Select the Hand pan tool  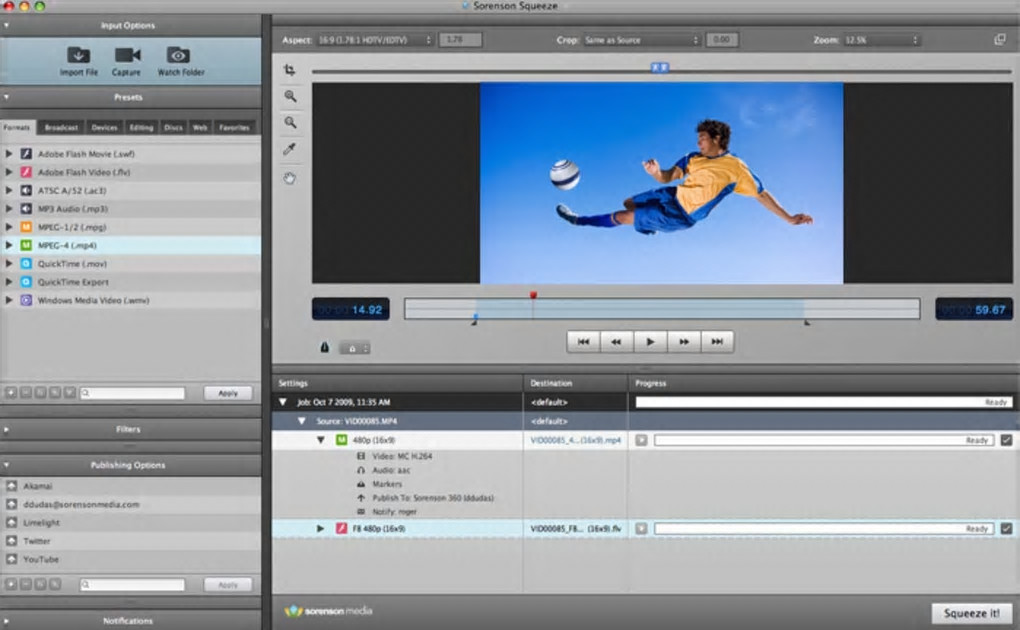tap(290, 178)
